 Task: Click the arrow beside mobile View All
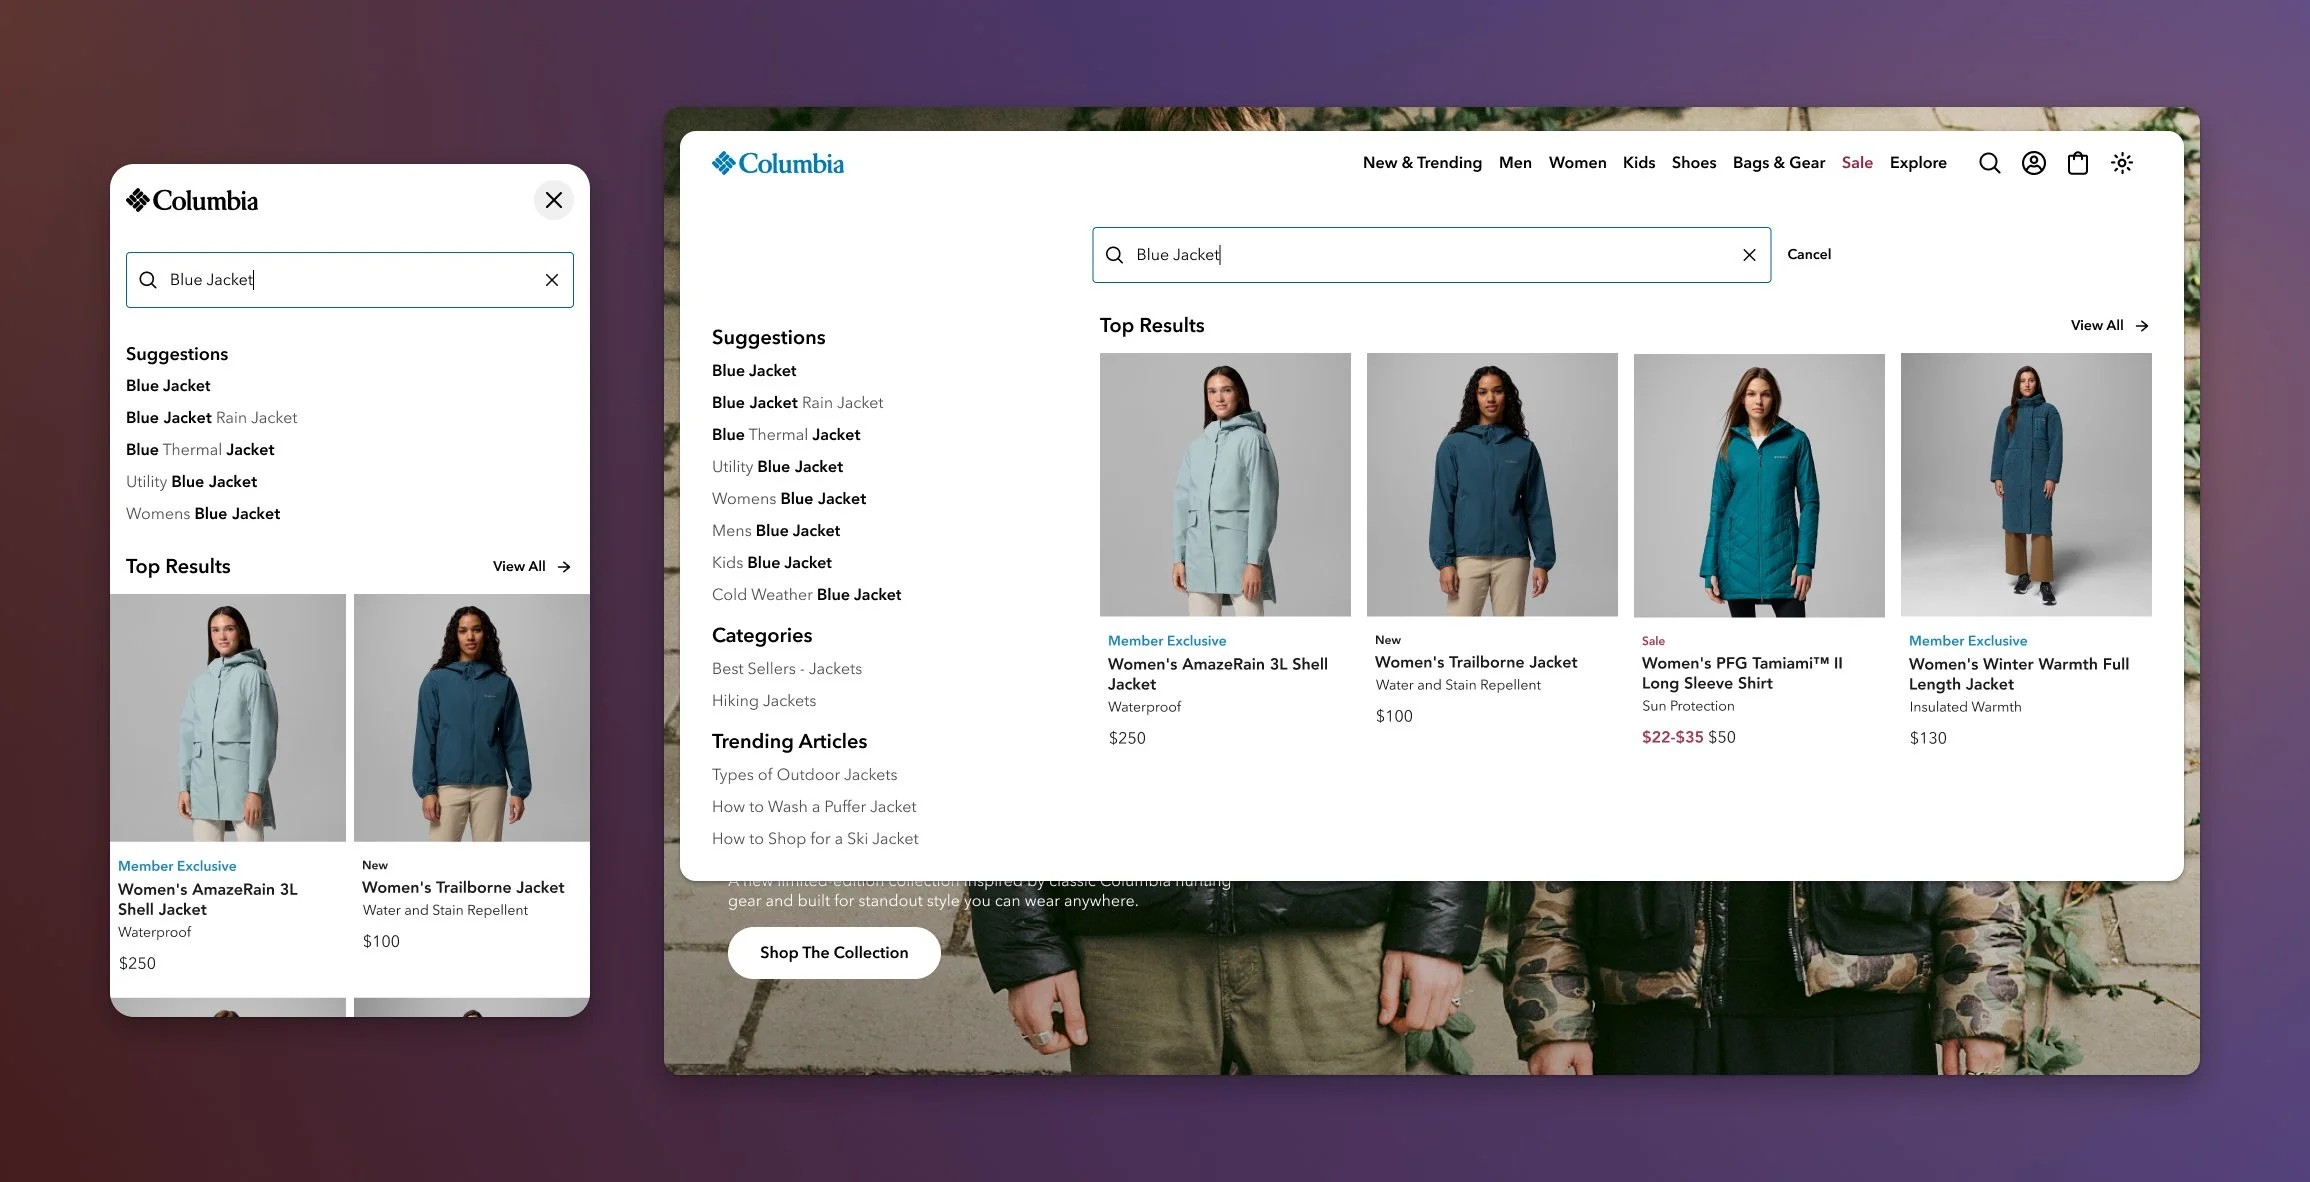pos(564,567)
